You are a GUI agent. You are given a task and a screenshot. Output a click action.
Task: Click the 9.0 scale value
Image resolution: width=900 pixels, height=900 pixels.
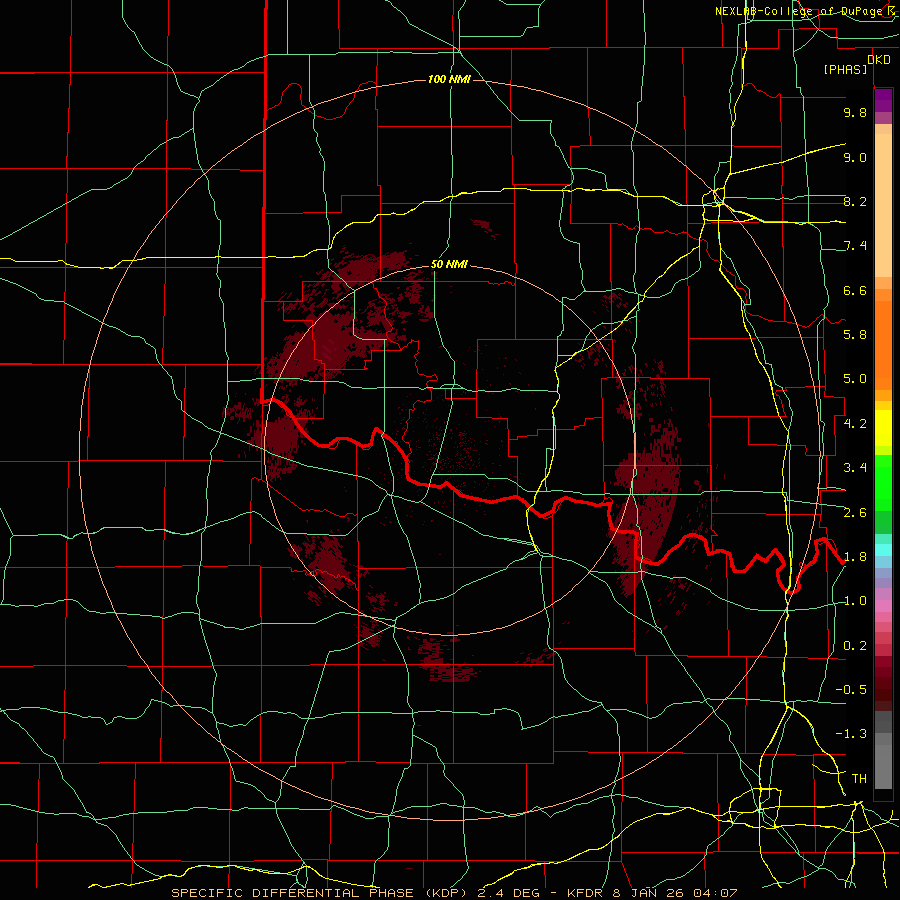(855, 157)
